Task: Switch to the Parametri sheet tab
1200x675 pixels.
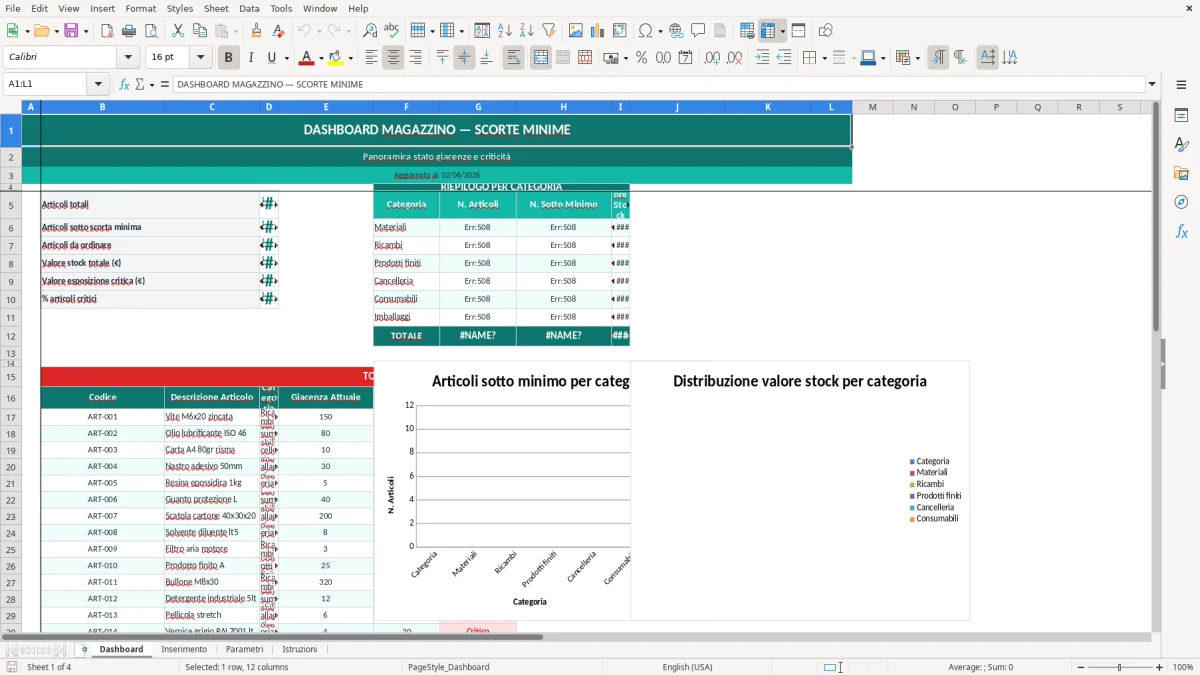Action: click(244, 650)
